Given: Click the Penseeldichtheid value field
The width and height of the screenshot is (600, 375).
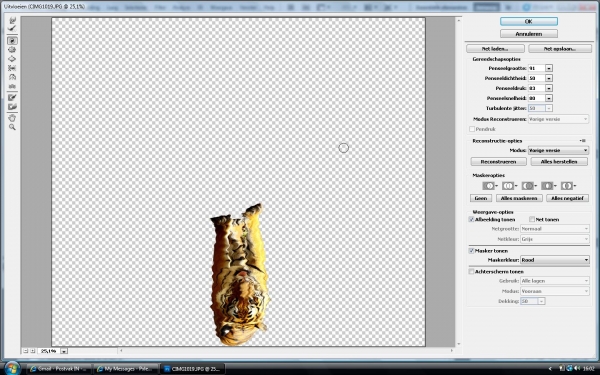Looking at the screenshot, I should point(536,78).
